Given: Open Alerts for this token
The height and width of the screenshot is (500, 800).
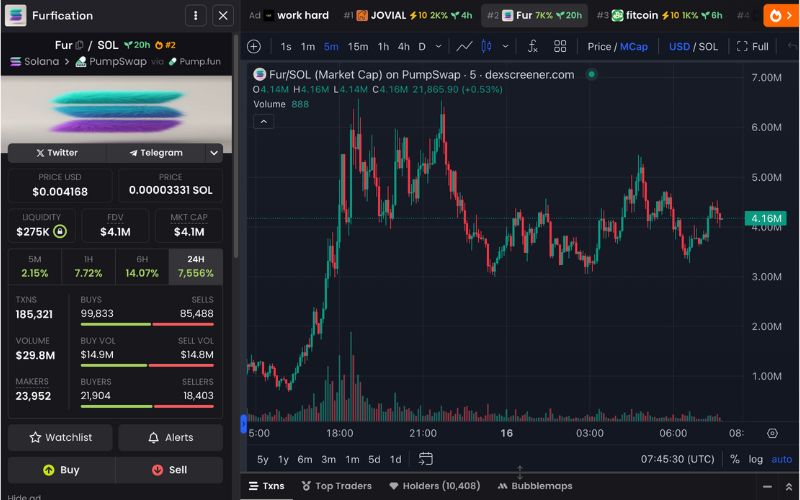Looking at the screenshot, I should (x=170, y=437).
